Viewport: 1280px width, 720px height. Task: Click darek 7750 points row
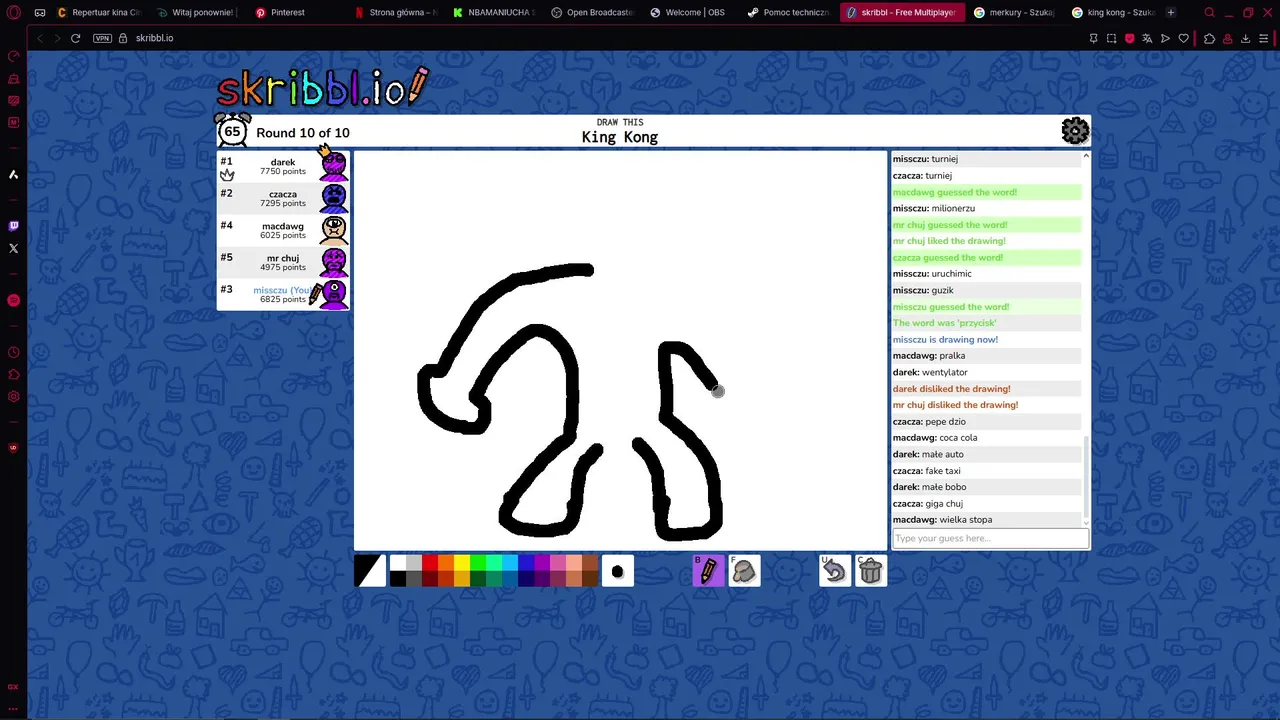point(283,166)
